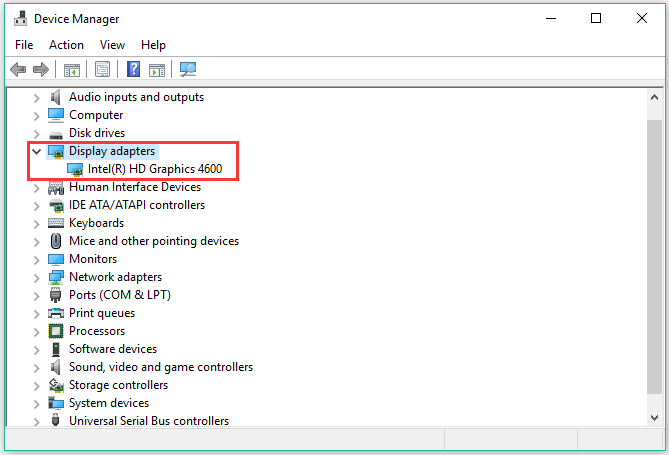Open the Properties toolbar icon
Viewport: 669px width, 455px height.
tap(102, 69)
